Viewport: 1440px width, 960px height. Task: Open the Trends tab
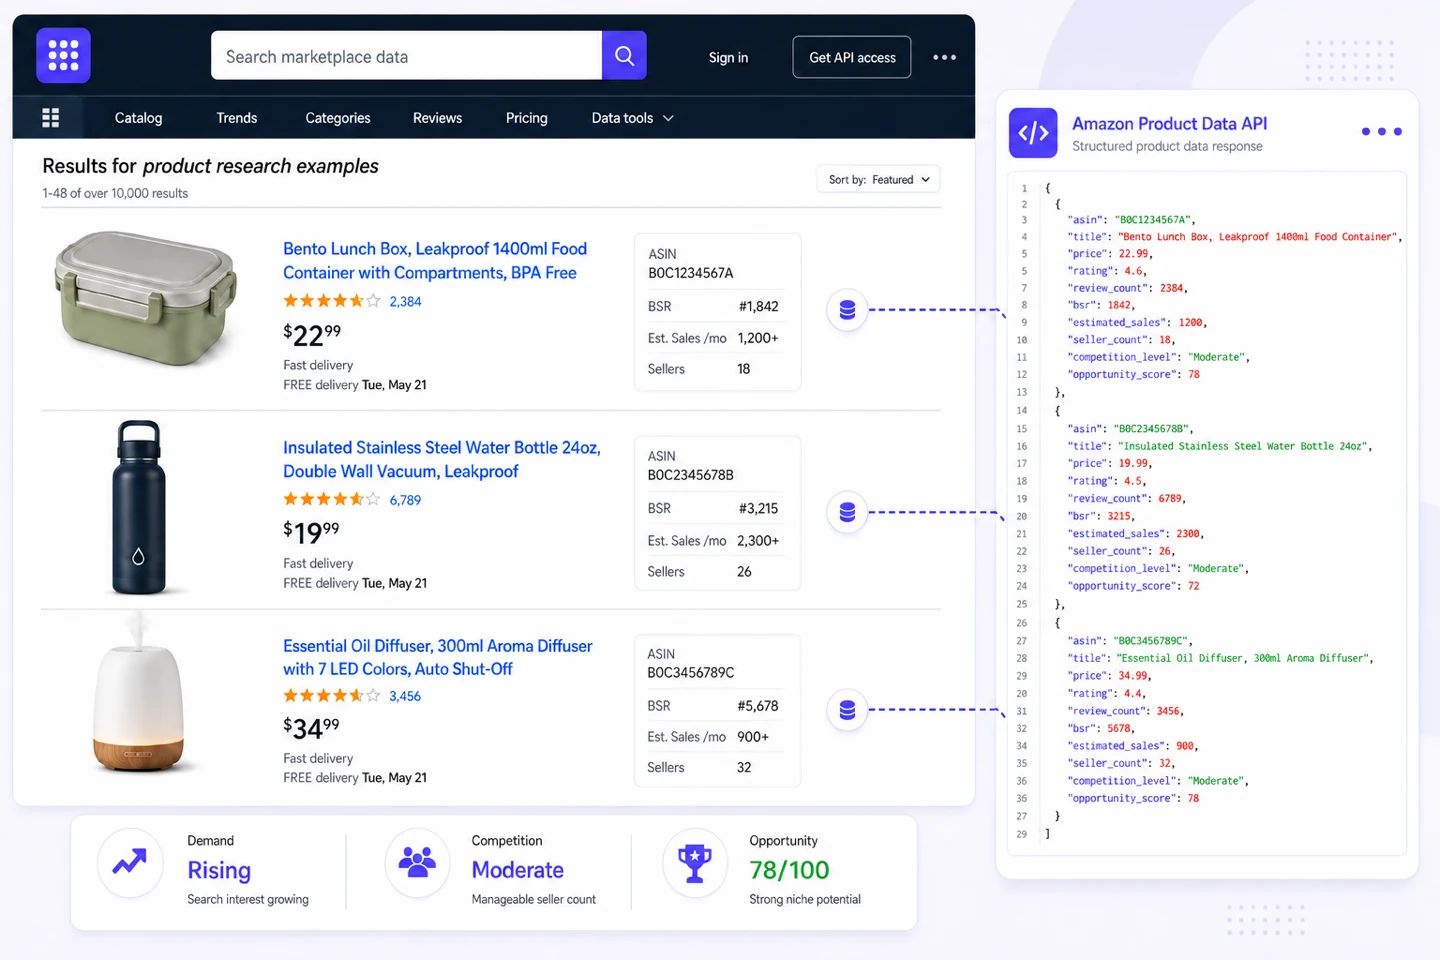coord(237,118)
